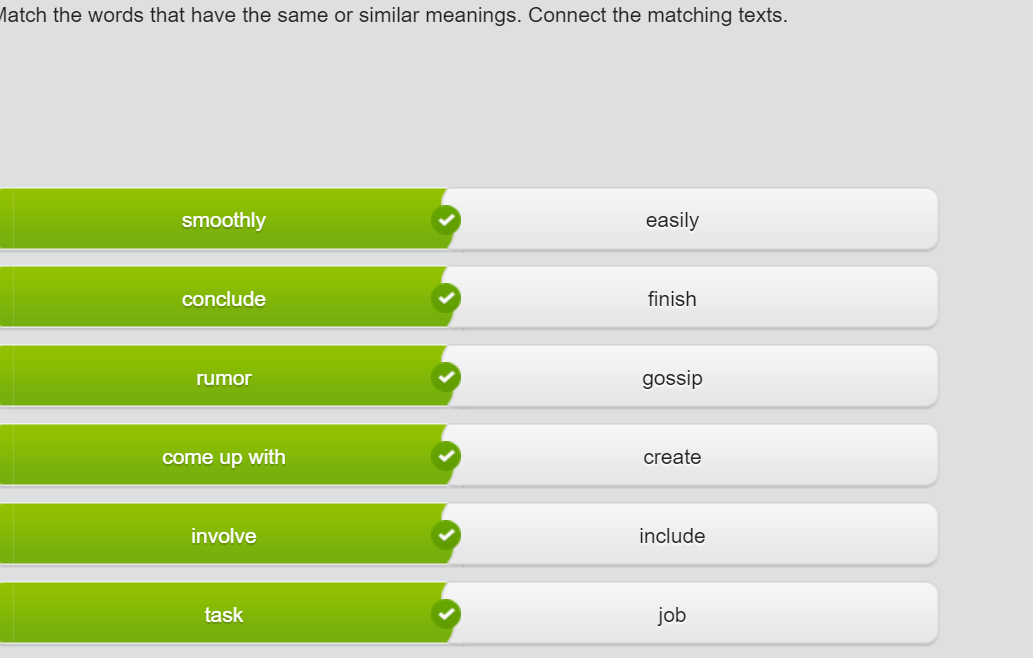Click the checkmark beside come up with
This screenshot has height=658, width=1033.
coord(446,456)
